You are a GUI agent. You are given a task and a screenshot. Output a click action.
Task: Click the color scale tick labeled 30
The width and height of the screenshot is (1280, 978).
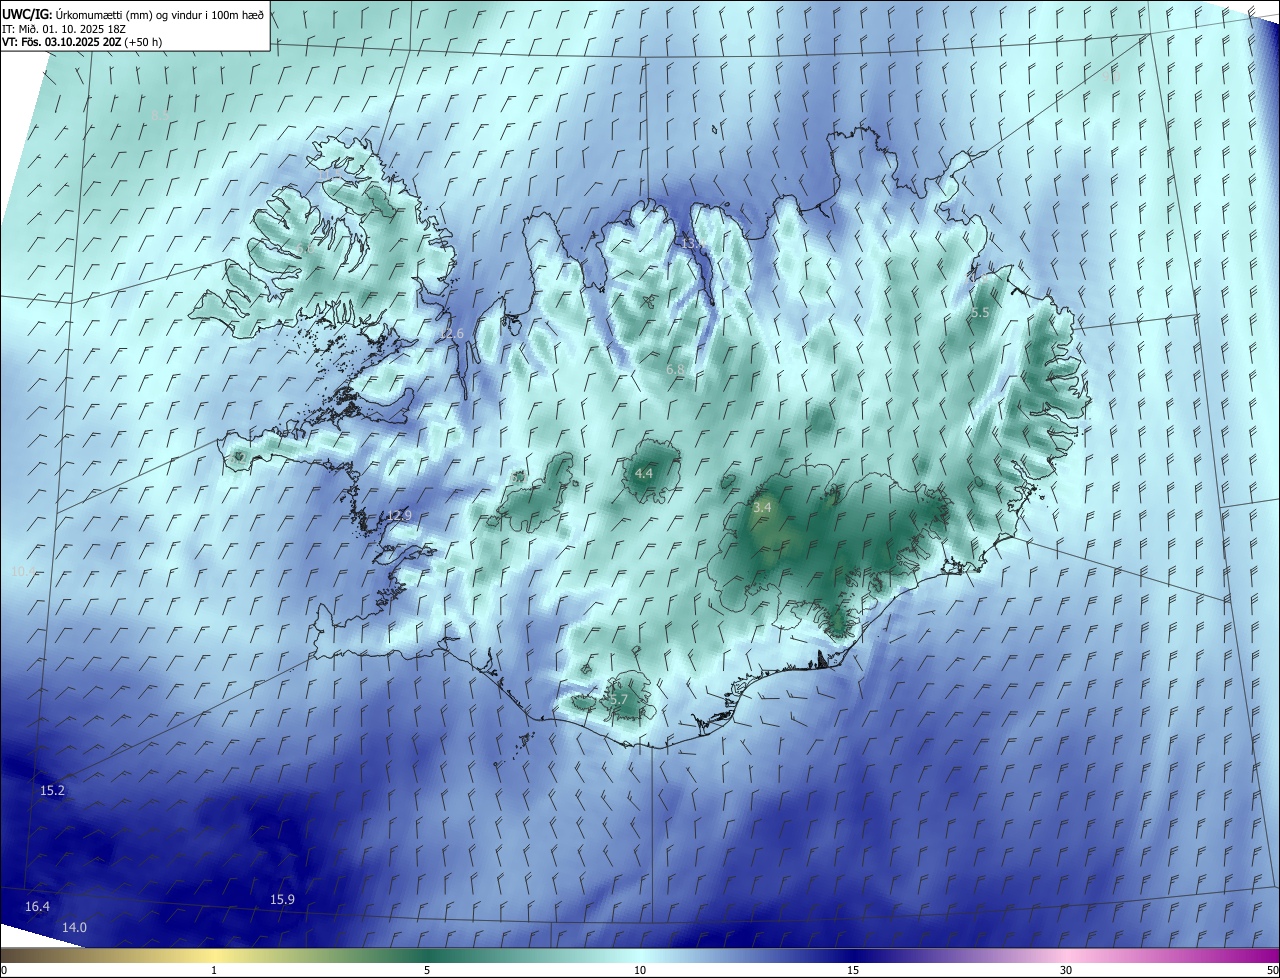(1066, 970)
